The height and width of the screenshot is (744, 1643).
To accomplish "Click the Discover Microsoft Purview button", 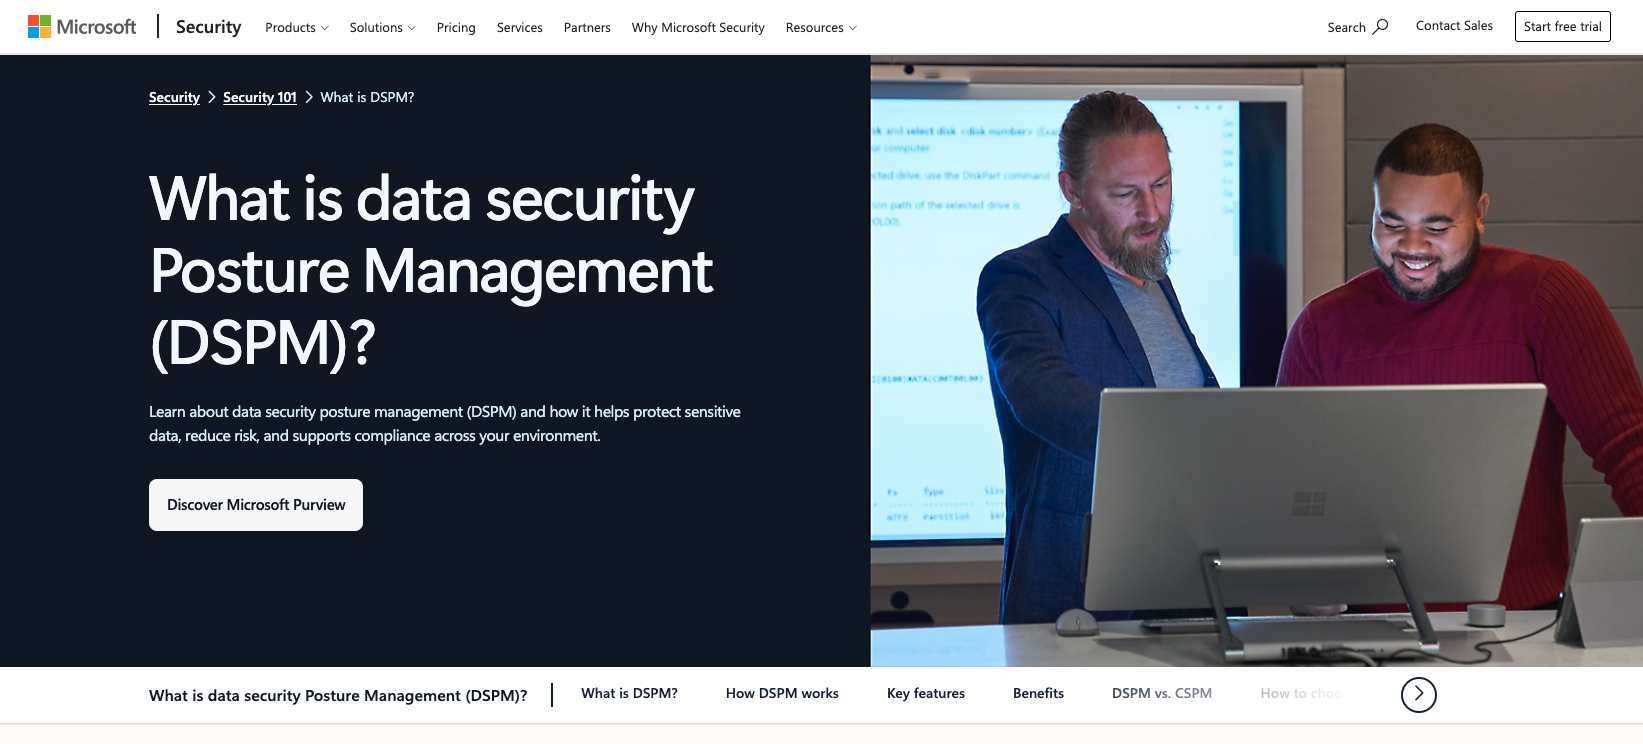I will (x=256, y=505).
